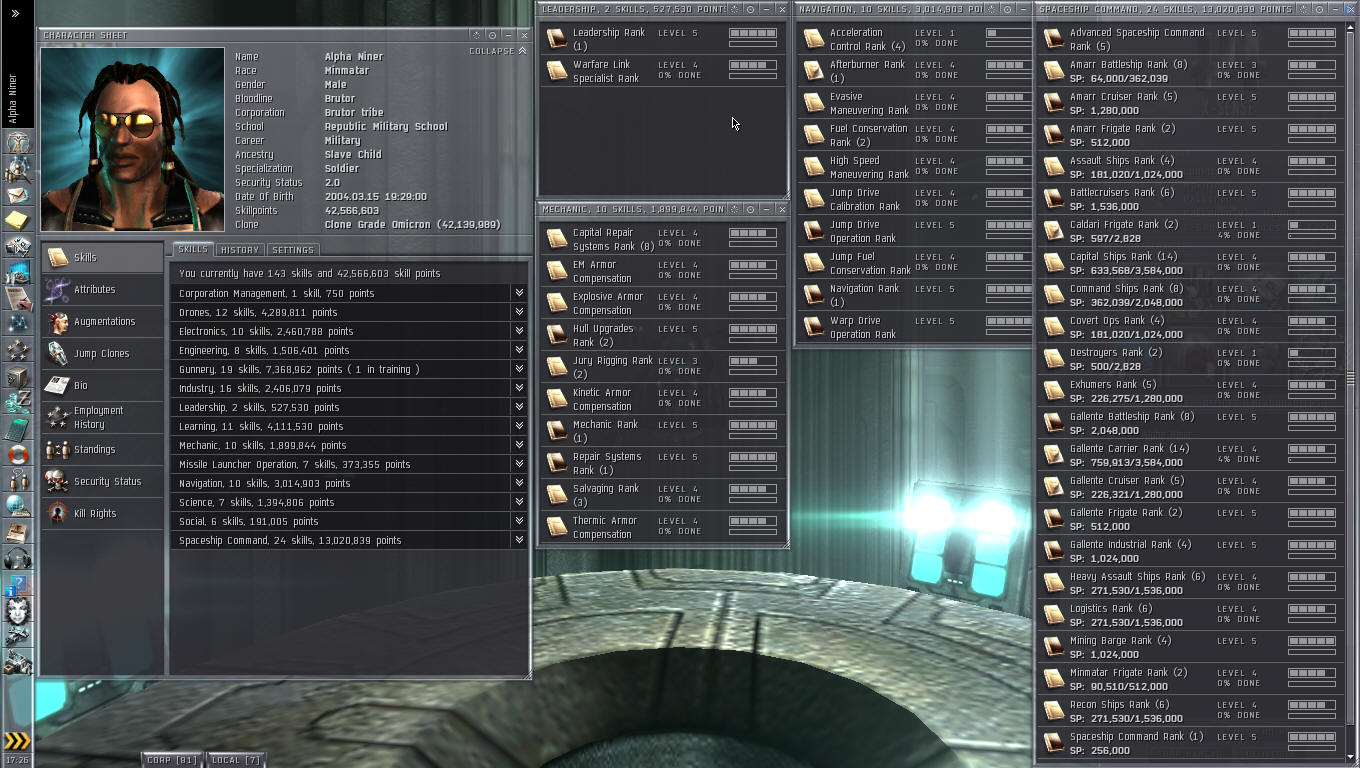Open the calculator icon in the sidebar
1360x768 pixels.
click(17, 429)
